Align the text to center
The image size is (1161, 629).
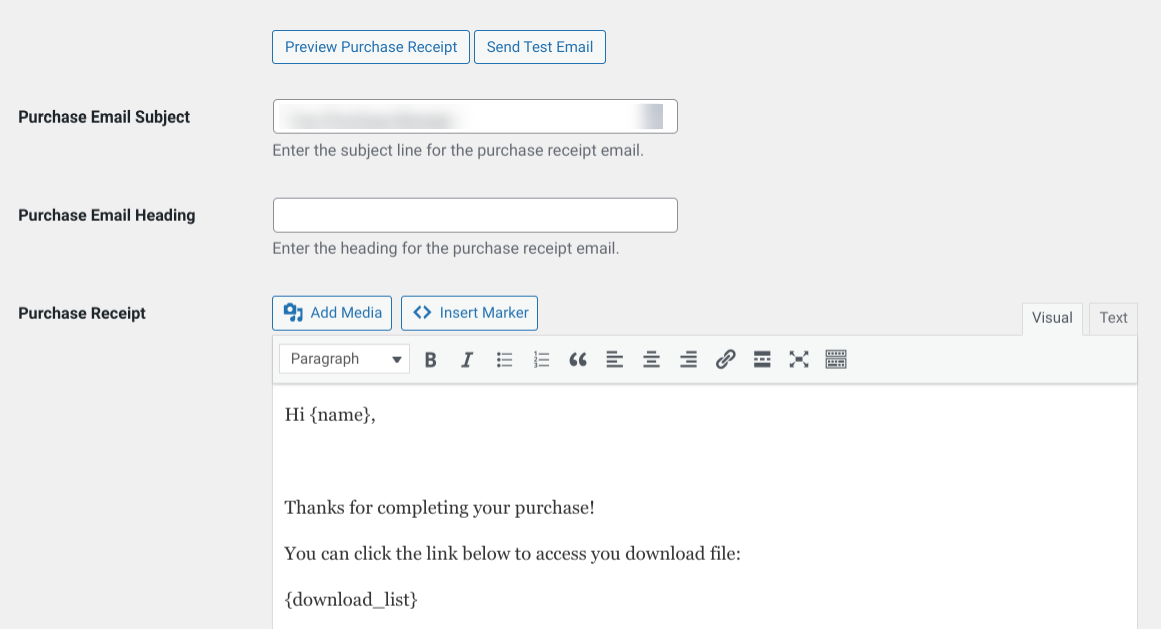click(x=651, y=359)
